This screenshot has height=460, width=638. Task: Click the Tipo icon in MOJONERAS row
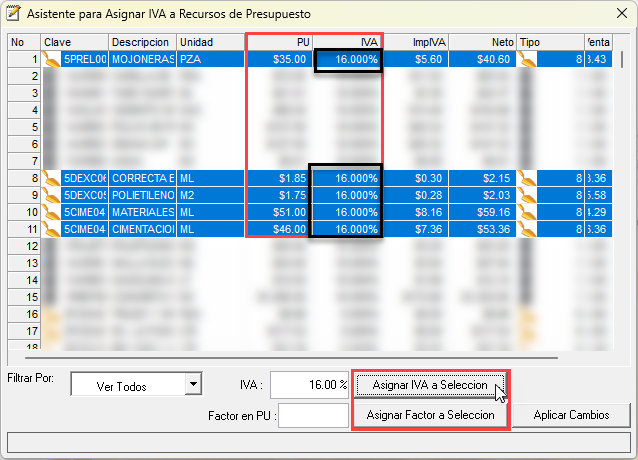pos(528,60)
